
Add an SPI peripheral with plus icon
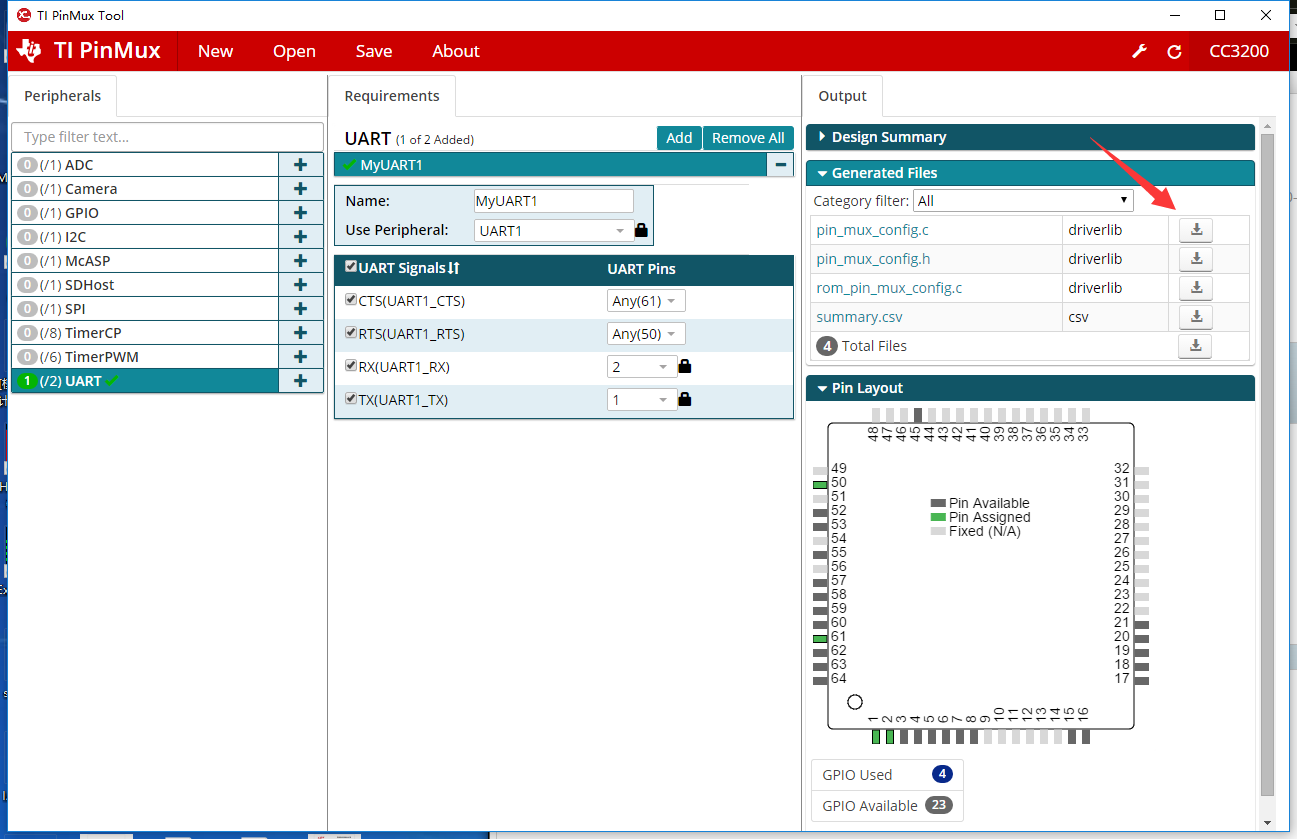[x=300, y=309]
